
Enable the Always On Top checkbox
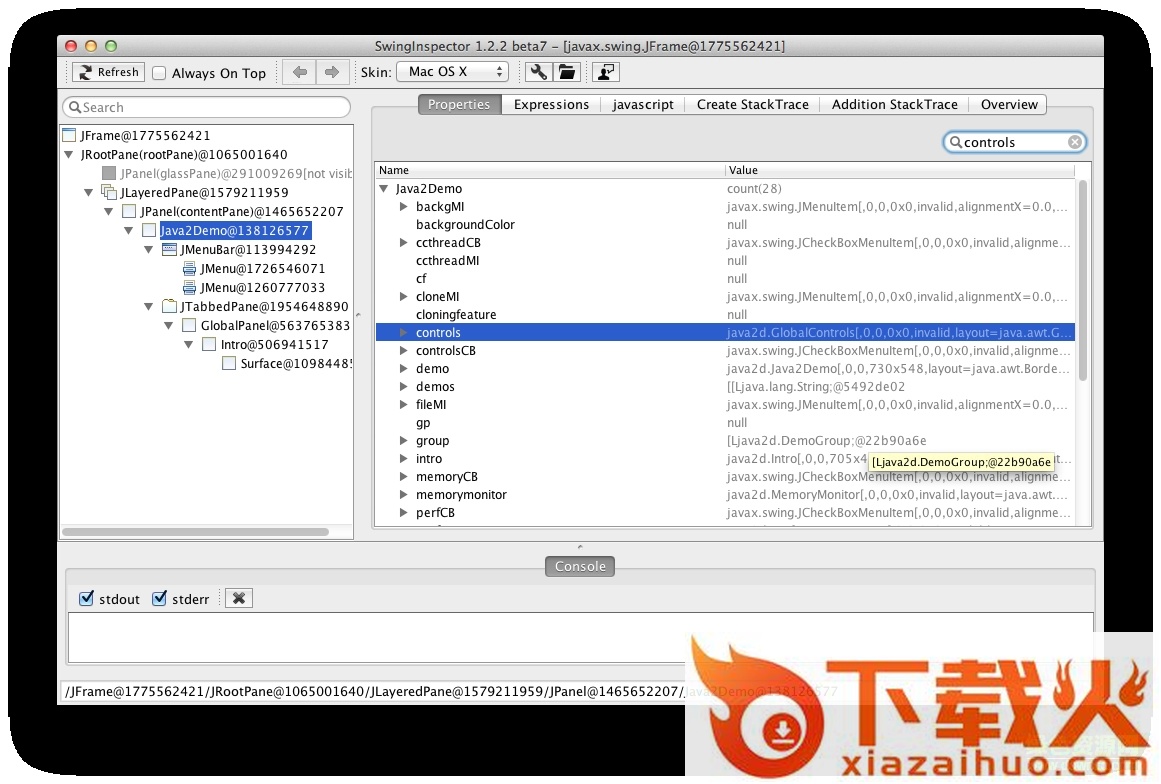159,73
